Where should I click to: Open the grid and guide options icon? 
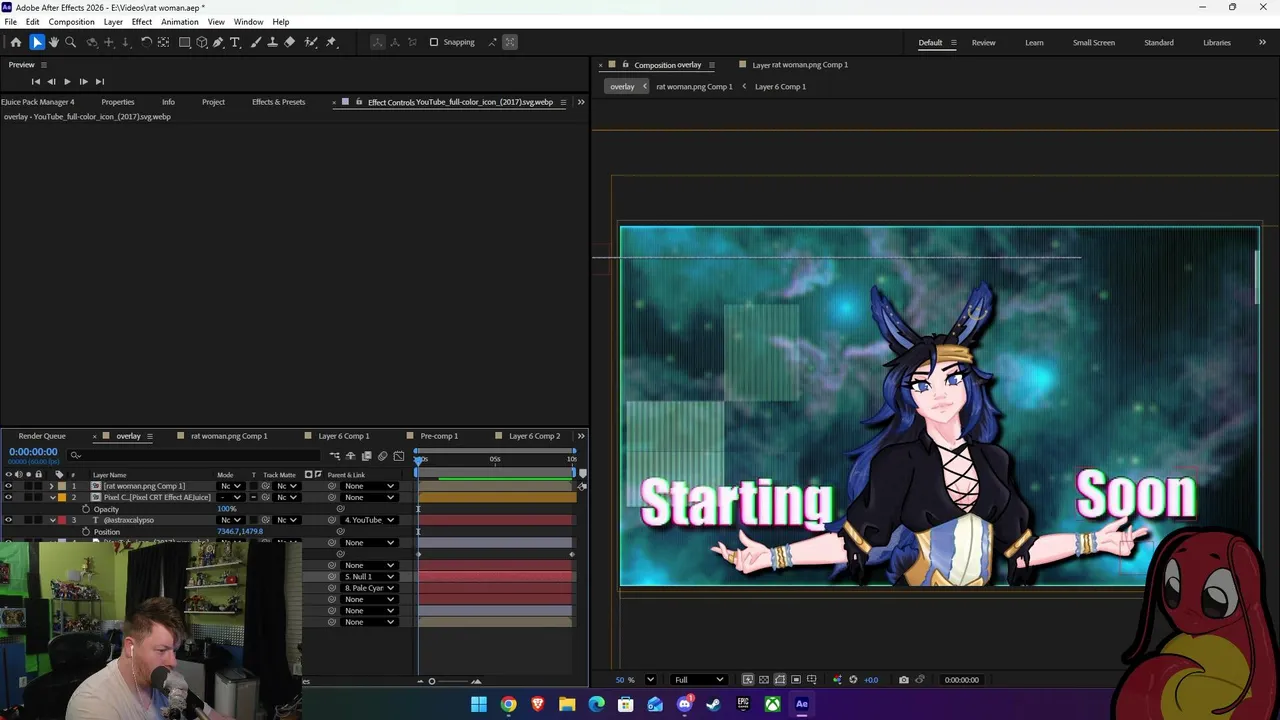[x=811, y=680]
